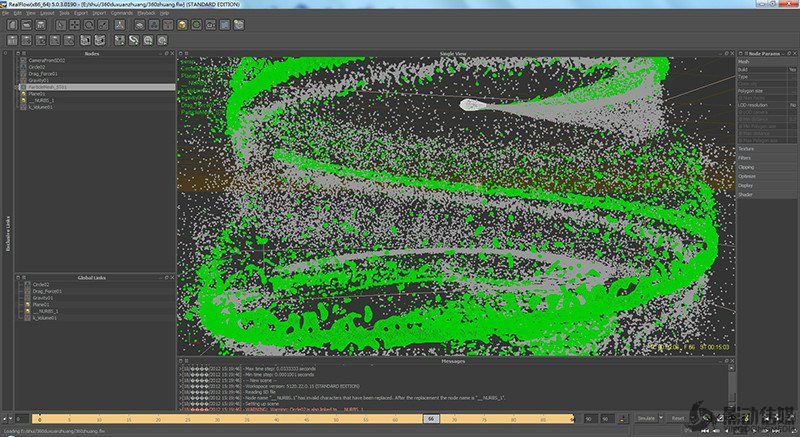Open the dropdown arrow next to Simulate

661,418
